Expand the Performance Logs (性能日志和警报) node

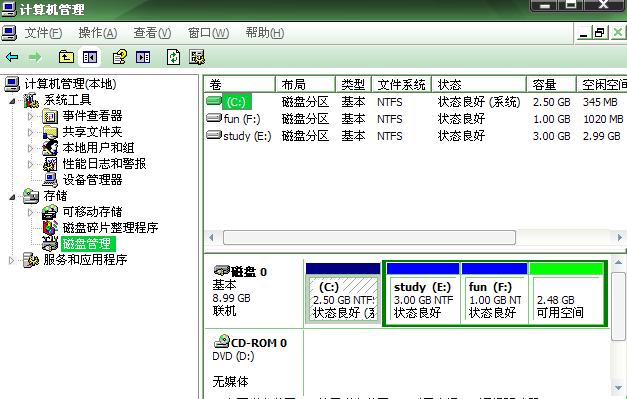coord(30,164)
